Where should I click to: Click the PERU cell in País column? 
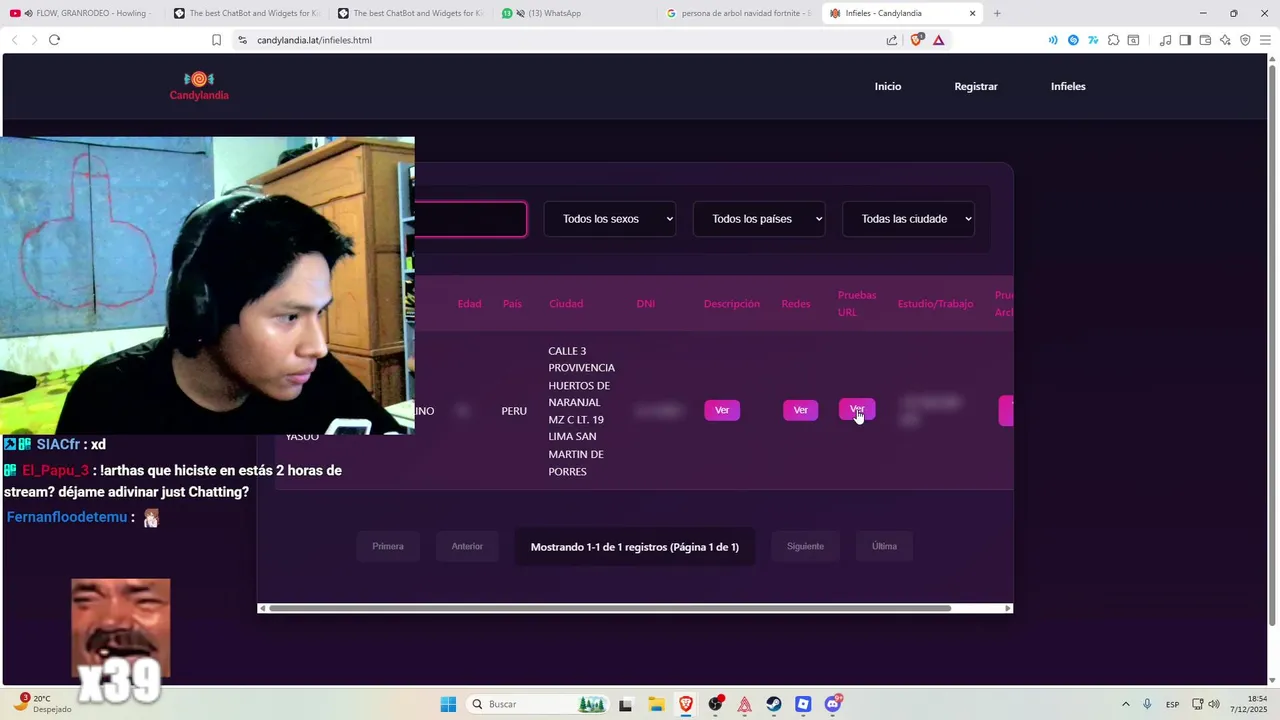click(x=514, y=411)
